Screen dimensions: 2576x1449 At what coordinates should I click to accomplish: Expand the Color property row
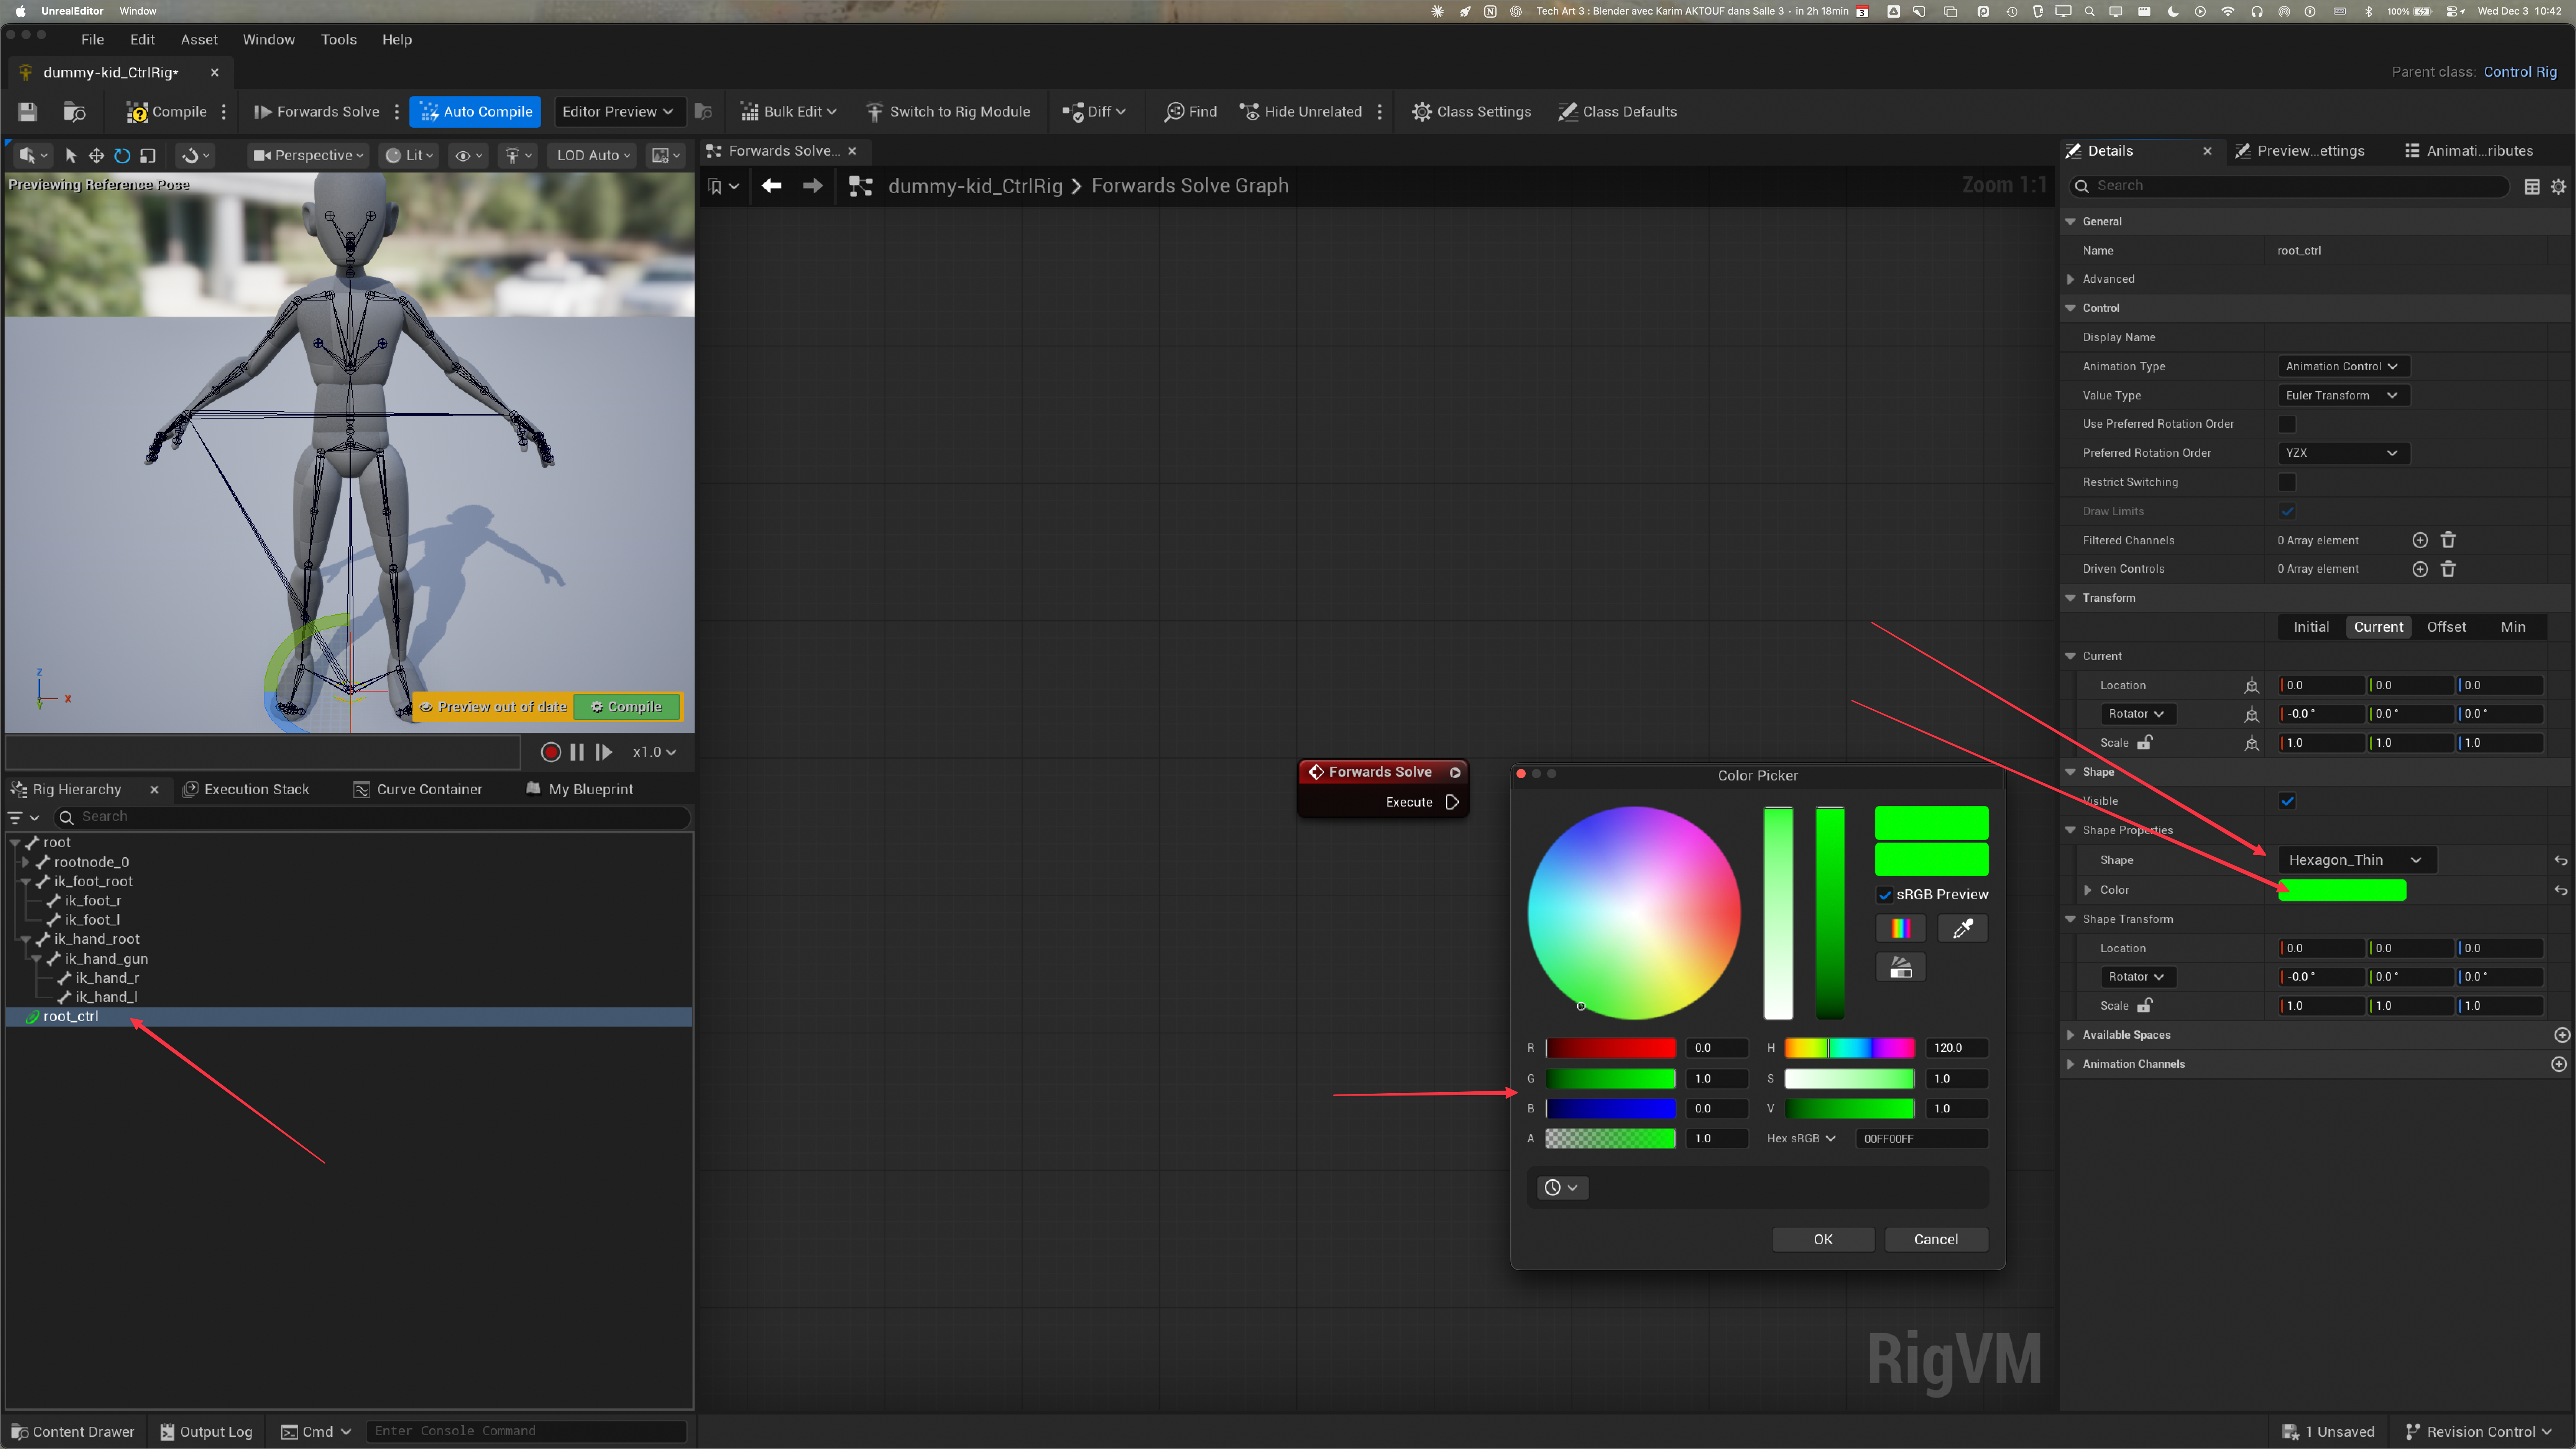pos(2087,890)
